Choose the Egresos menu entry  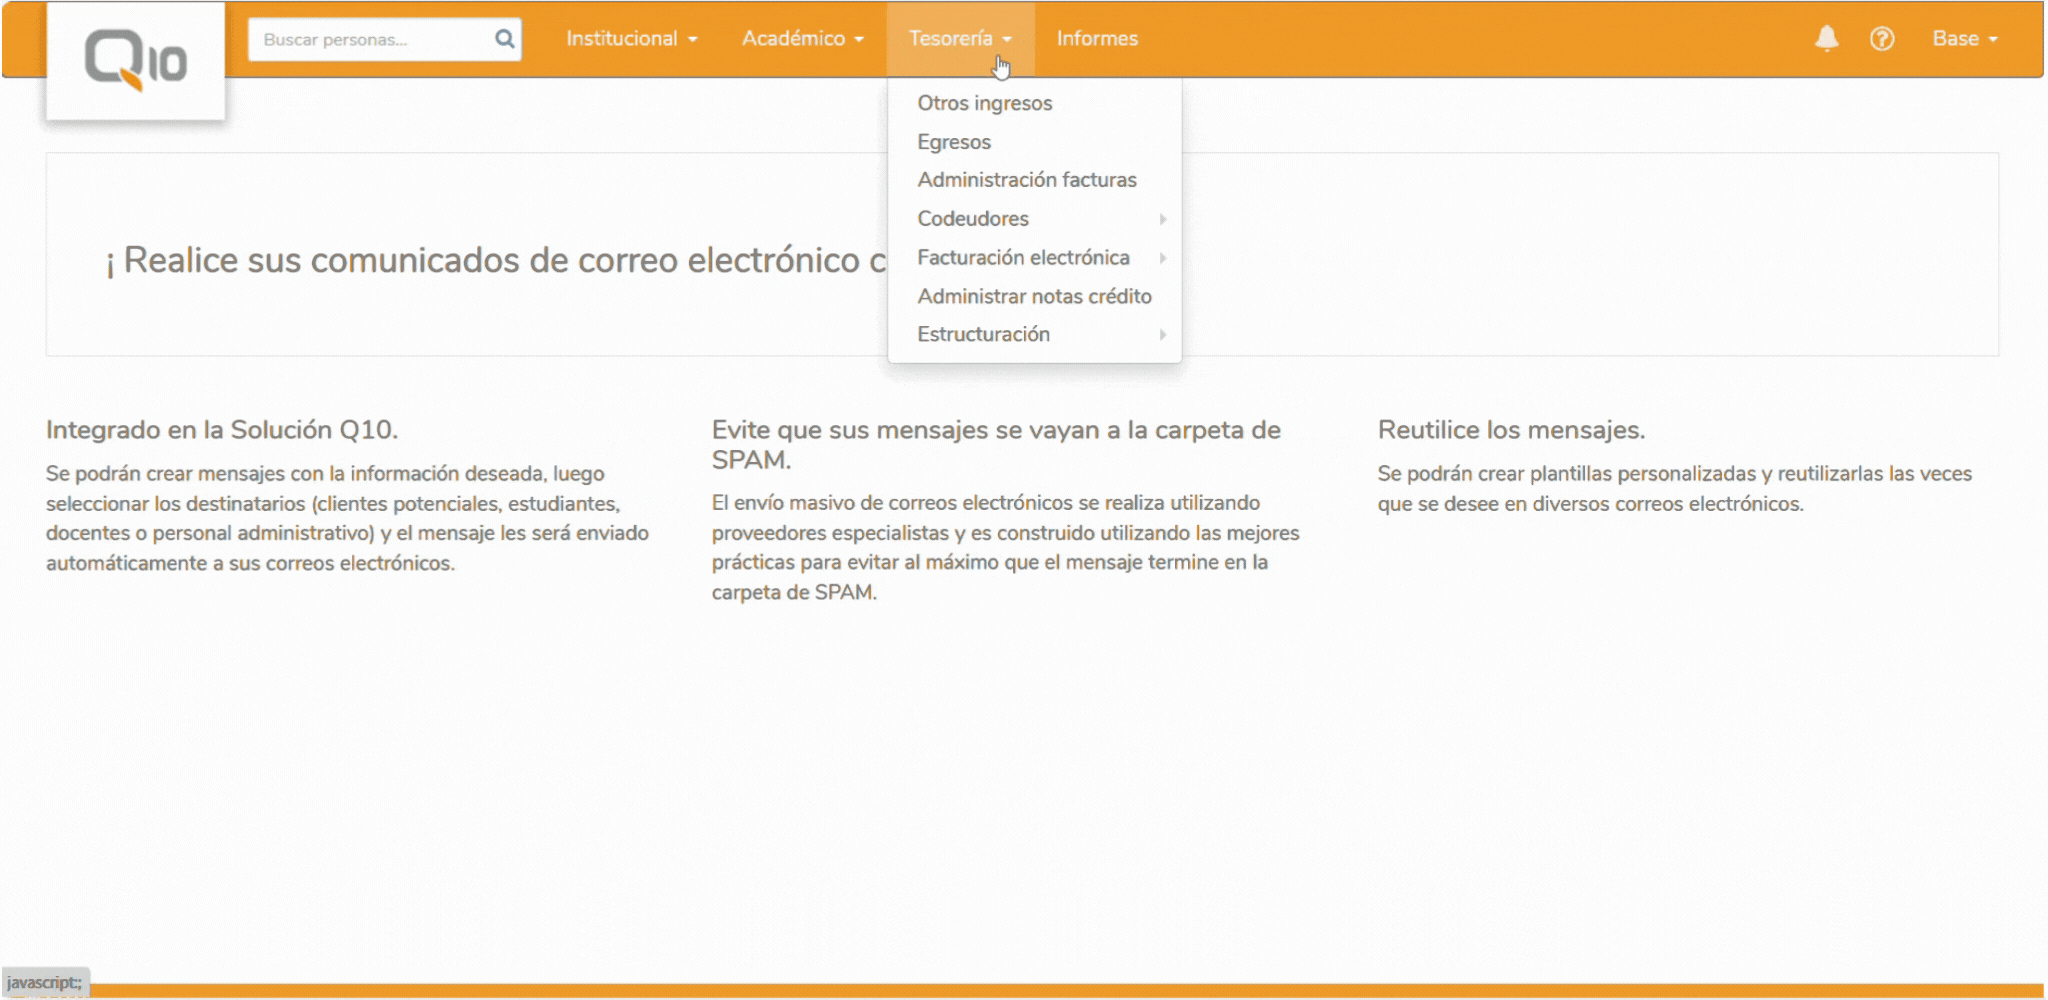(x=954, y=142)
